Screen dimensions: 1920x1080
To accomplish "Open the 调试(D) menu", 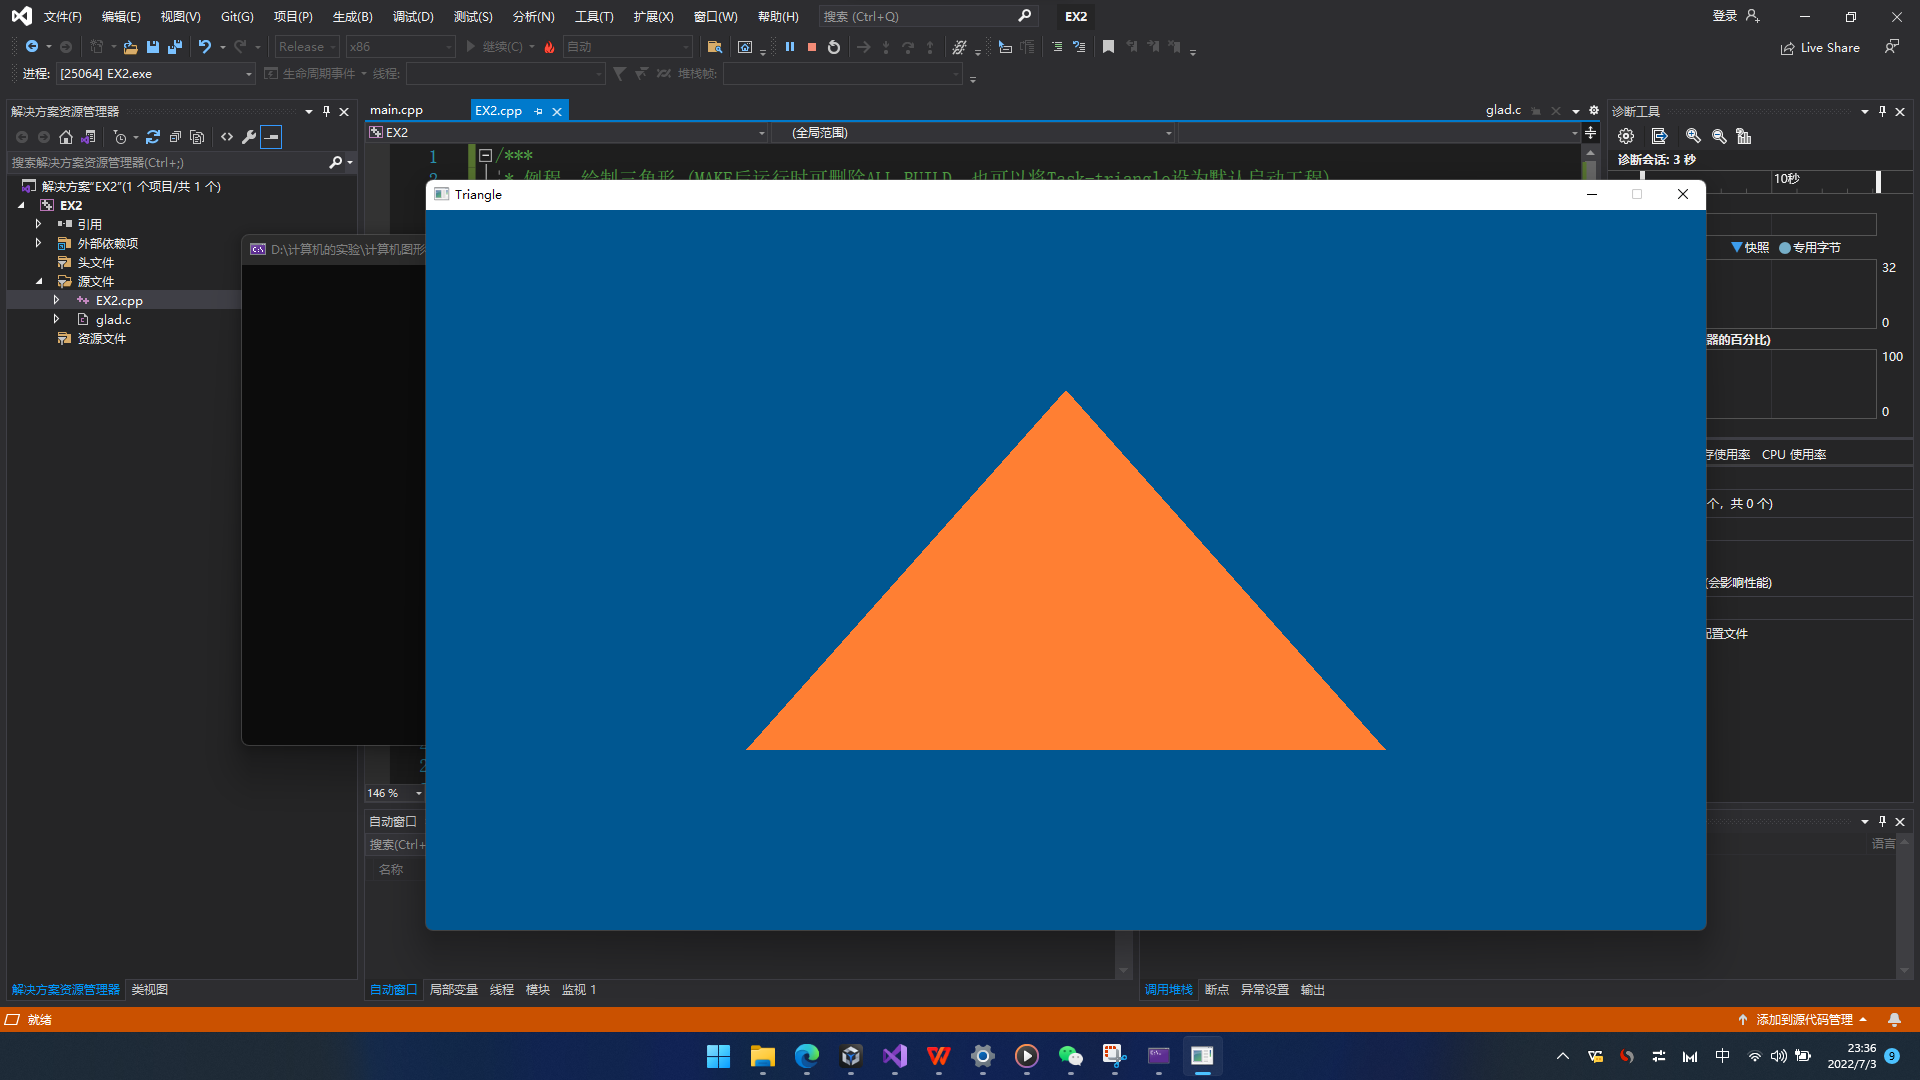I will [413, 16].
